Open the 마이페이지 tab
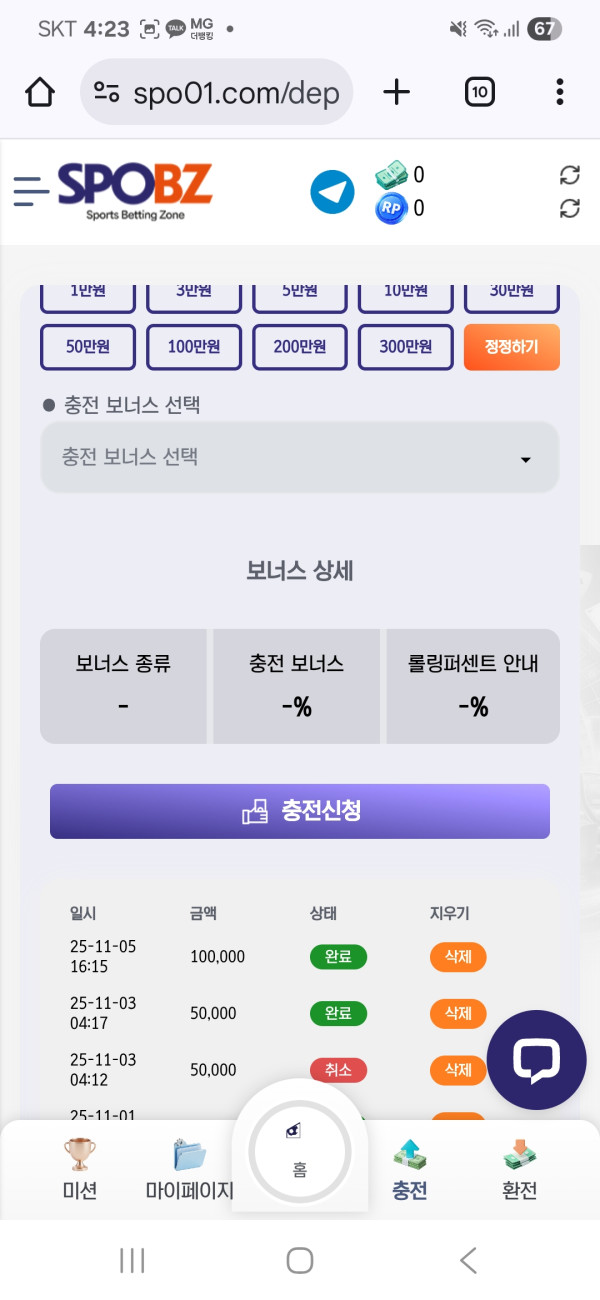The image size is (600, 1300). pyautogui.click(x=189, y=1170)
